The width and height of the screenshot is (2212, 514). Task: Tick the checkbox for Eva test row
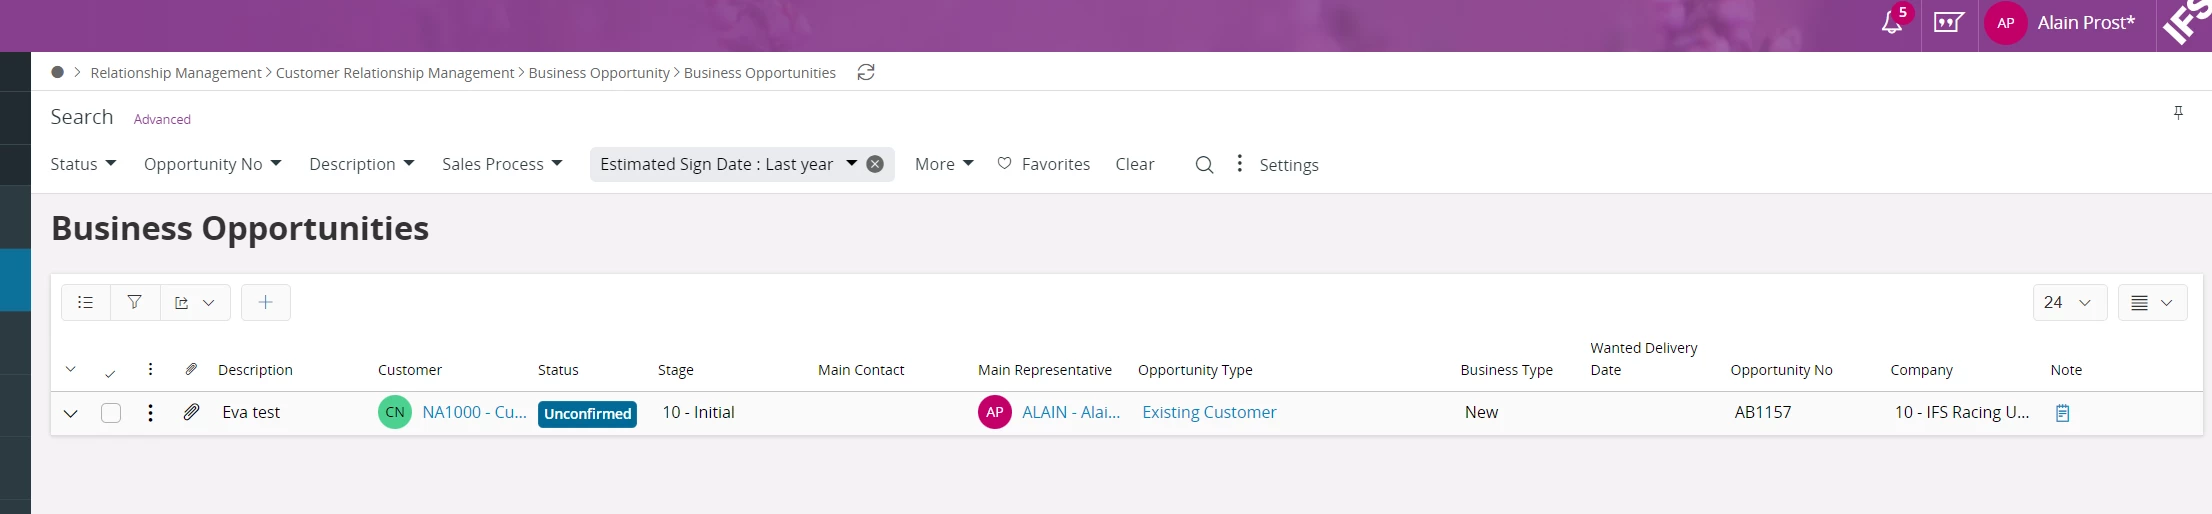click(x=111, y=413)
